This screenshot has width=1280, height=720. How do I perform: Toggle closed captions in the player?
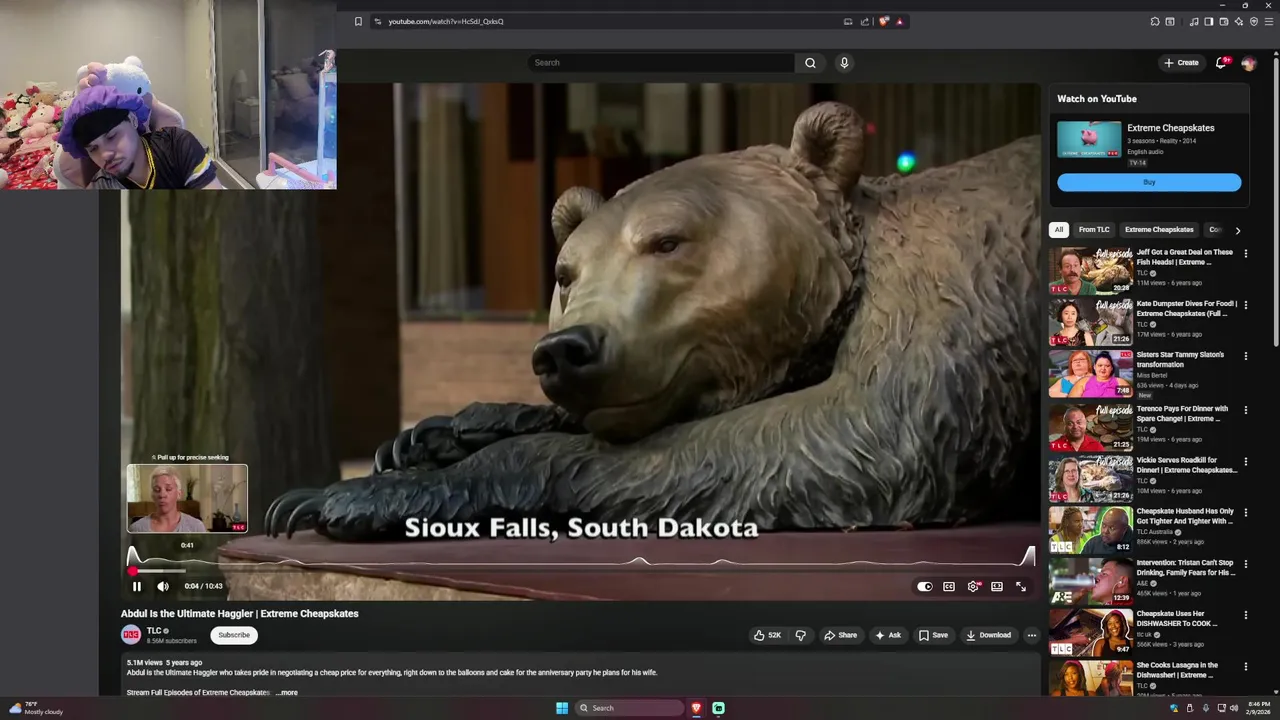point(949,587)
